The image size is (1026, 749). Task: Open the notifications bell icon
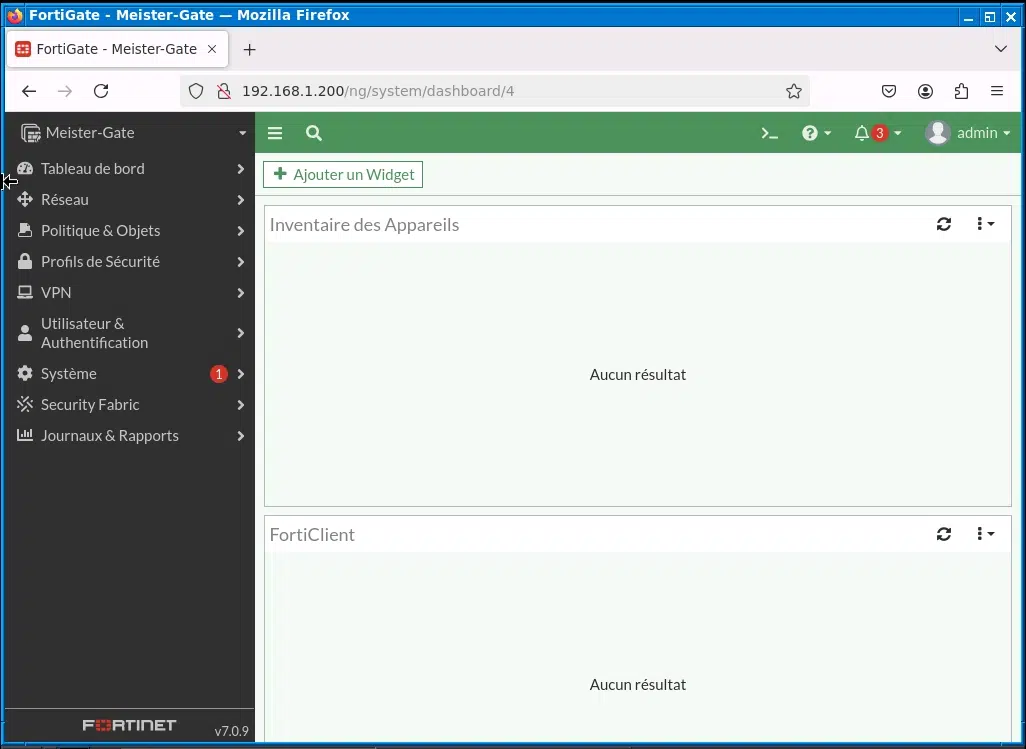862,133
